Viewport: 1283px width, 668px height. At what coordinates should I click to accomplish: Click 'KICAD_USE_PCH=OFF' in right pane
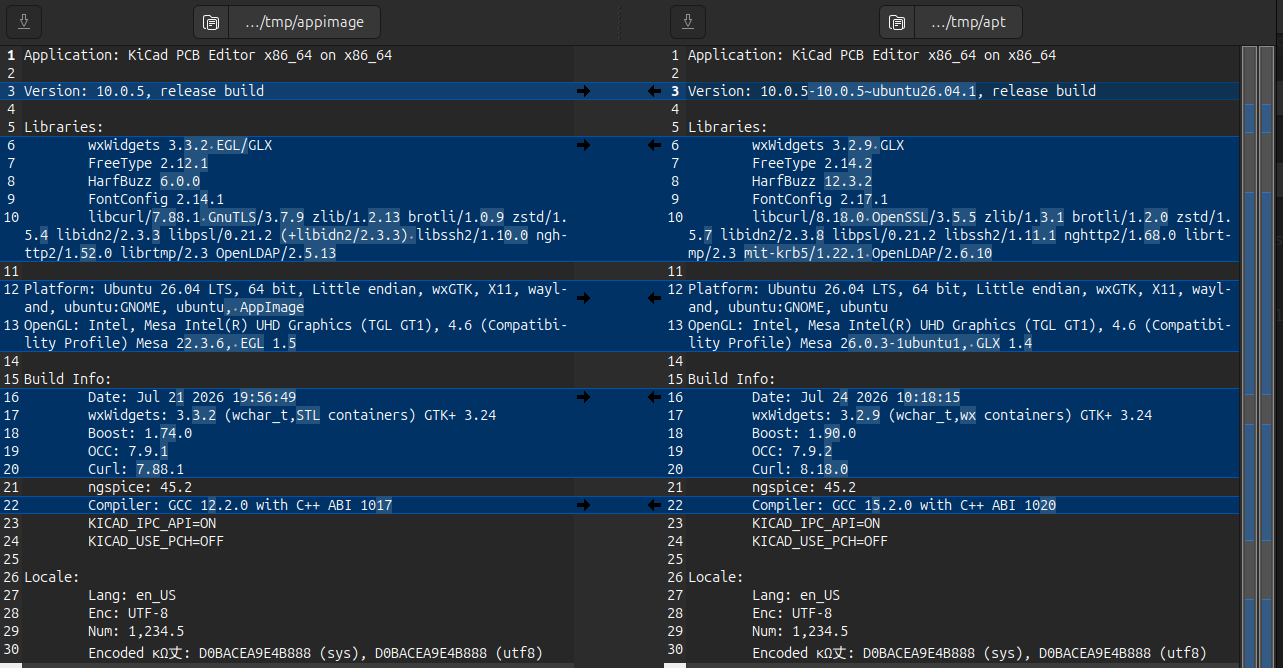point(820,541)
